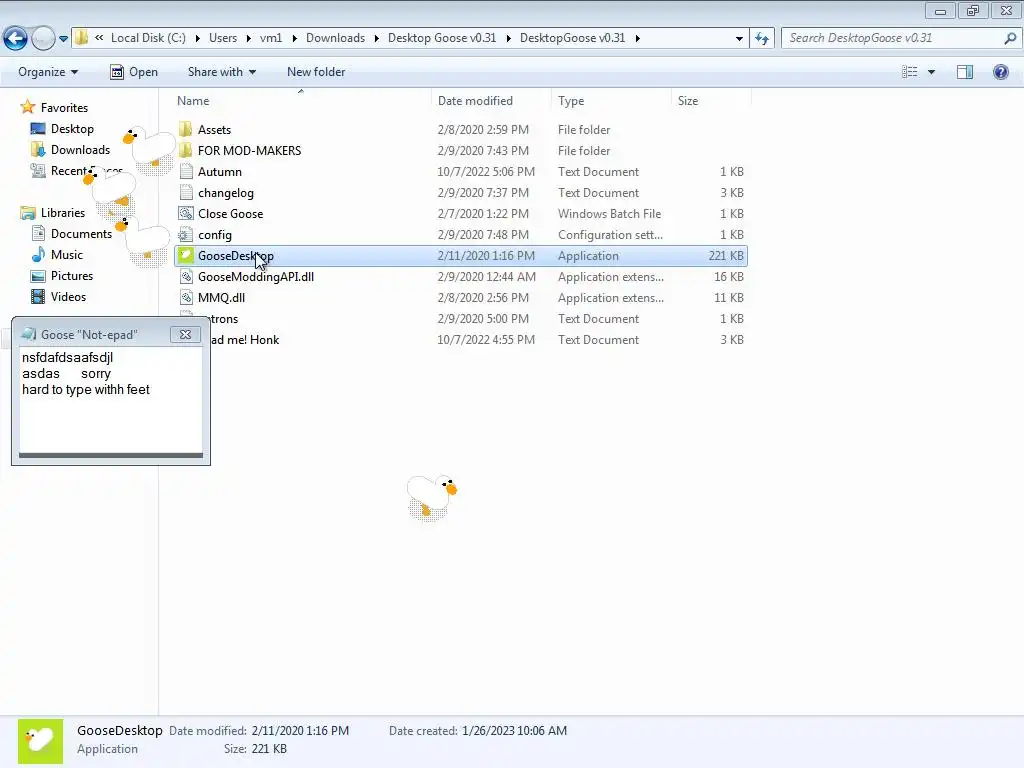Viewport: 1024px width, 768px height.
Task: Select the GooseDesktop application icon
Action: [186, 255]
